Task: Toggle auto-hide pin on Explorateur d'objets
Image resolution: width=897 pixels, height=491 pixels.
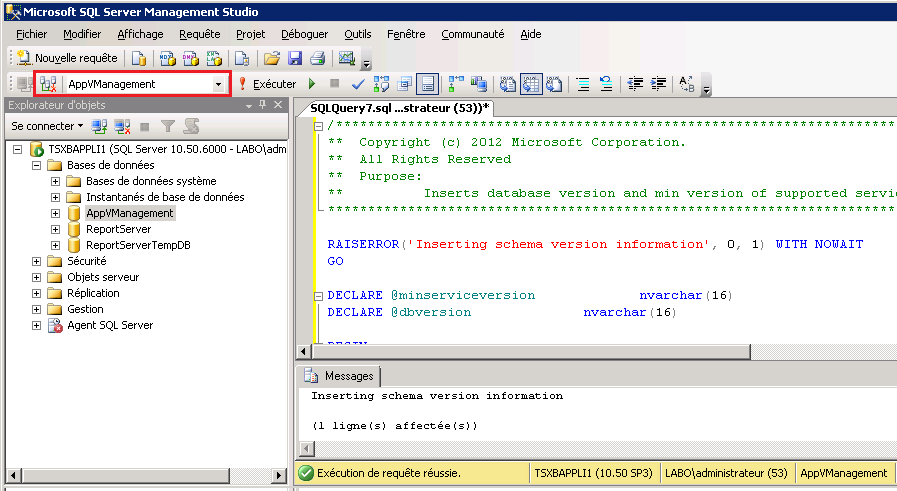Action: point(263,105)
